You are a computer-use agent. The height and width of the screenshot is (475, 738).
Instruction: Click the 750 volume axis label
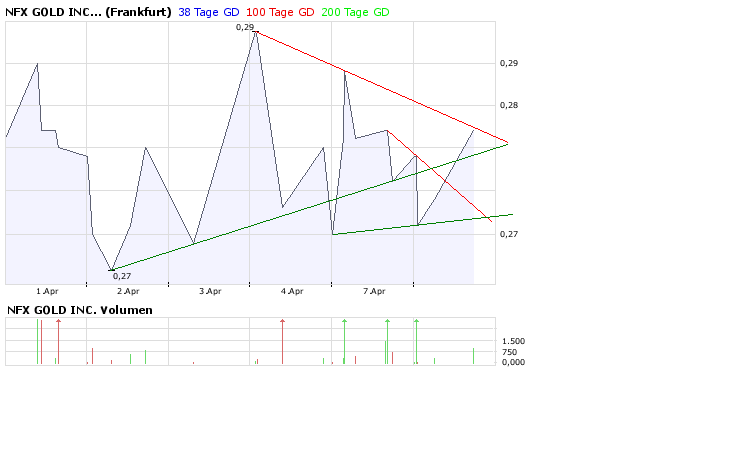point(509,352)
